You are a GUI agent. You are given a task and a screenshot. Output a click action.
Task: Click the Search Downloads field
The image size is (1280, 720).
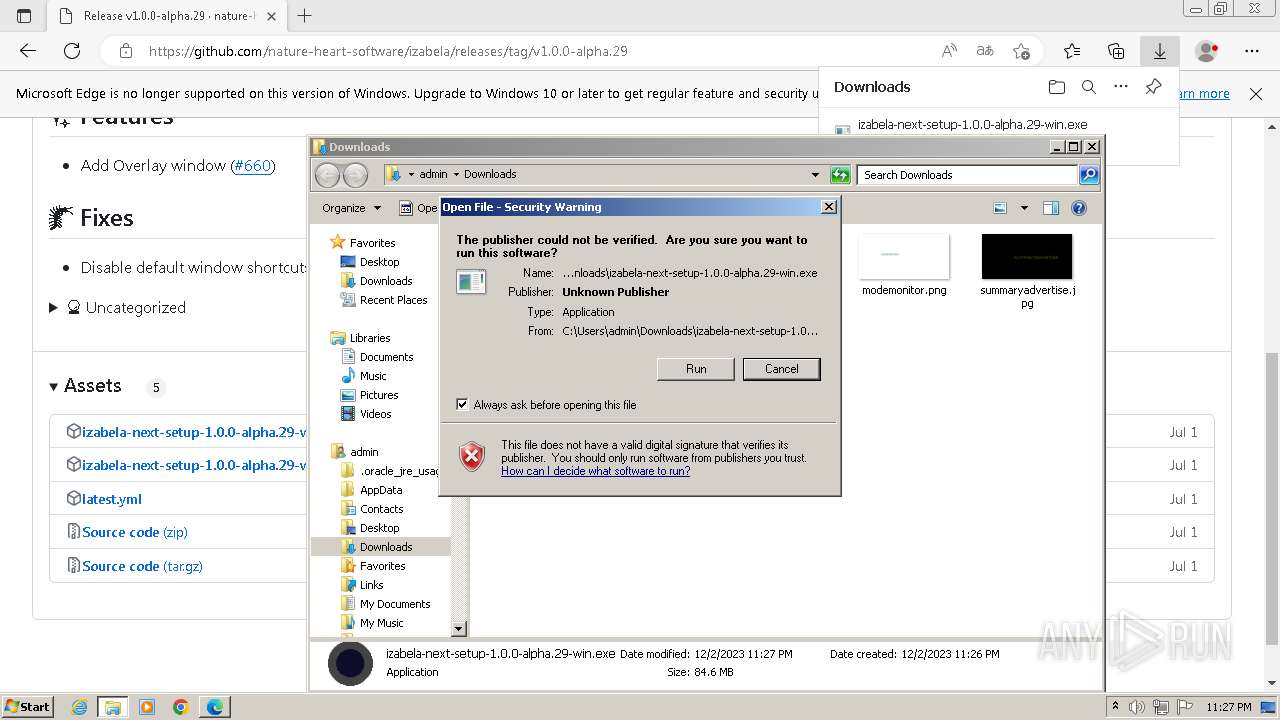966,175
